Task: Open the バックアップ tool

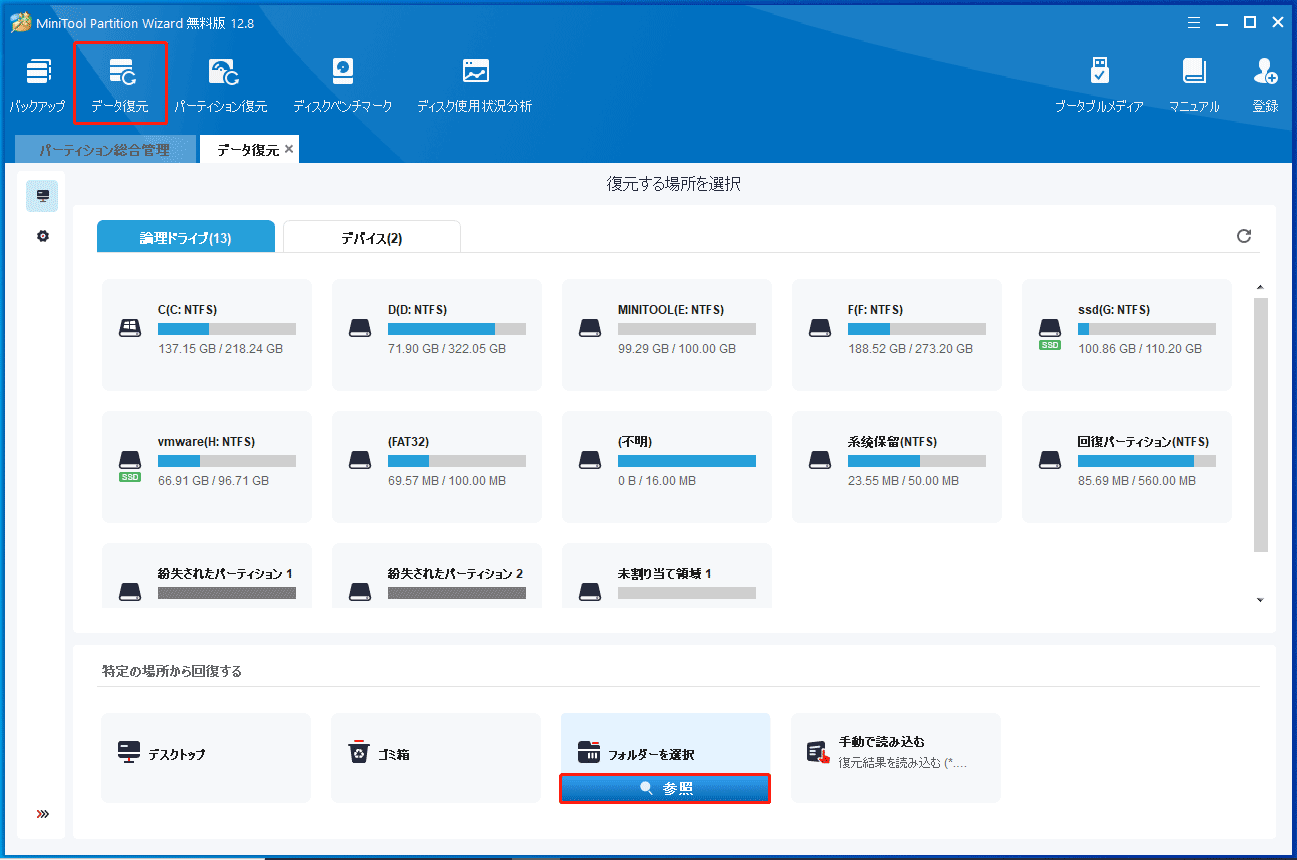Action: 38,84
